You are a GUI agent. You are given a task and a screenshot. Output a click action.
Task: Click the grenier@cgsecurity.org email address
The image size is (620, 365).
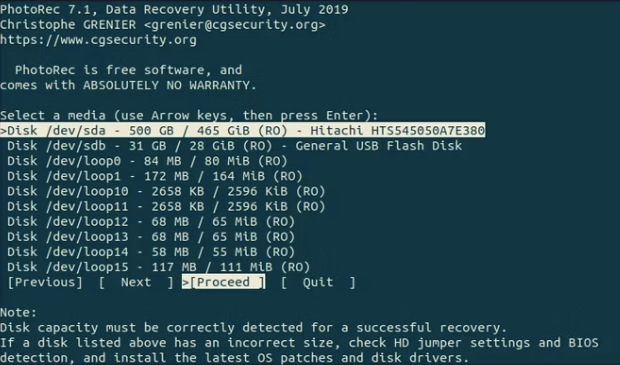pos(234,25)
